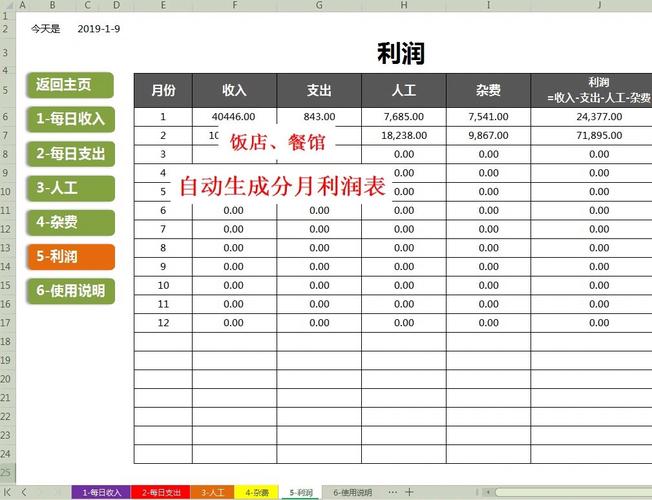The width and height of the screenshot is (652, 500).
Task: Select the profit cell containing 71,895.00
Action: 598,135
